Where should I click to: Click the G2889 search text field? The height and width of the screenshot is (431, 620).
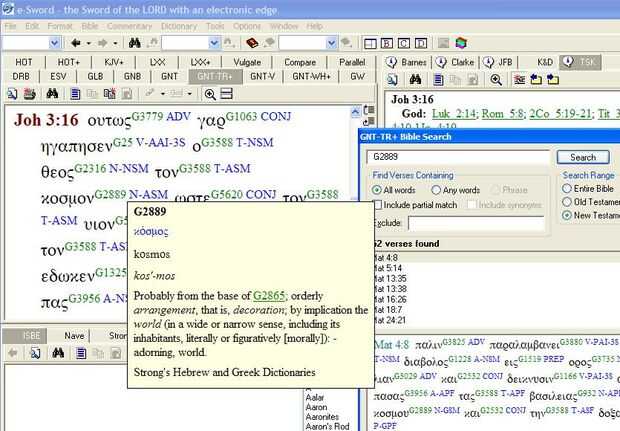point(458,157)
